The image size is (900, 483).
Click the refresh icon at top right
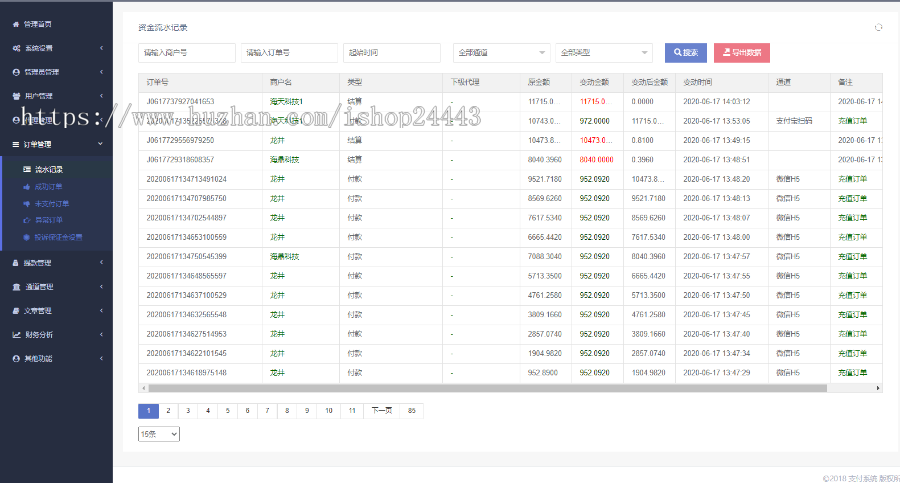[878, 28]
